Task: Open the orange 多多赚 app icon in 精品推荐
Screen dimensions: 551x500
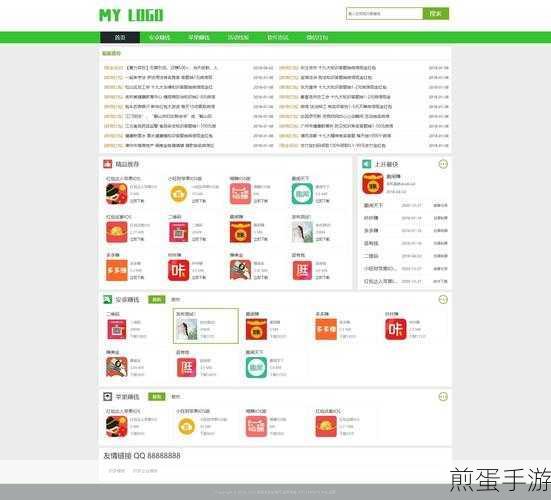Action: (117, 270)
